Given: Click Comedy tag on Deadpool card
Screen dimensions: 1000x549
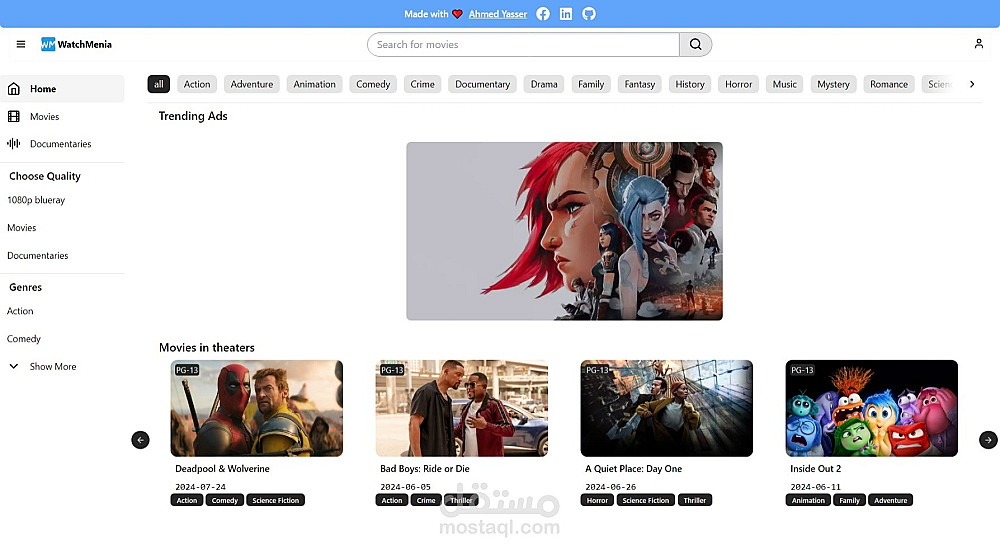Looking at the screenshot, I should pos(224,501).
